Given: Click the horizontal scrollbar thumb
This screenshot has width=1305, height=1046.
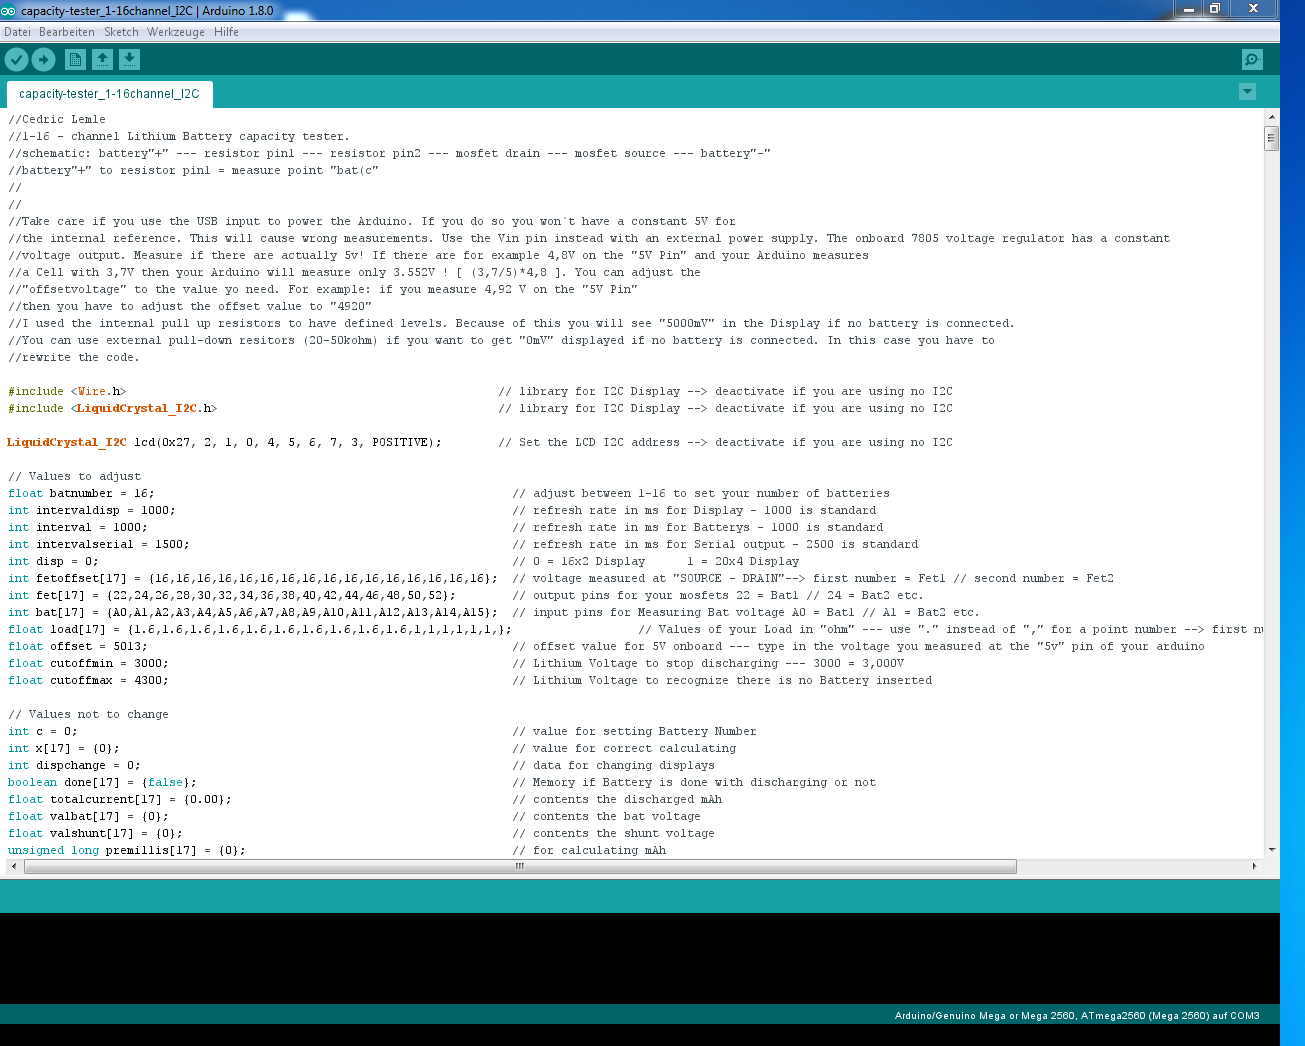Looking at the screenshot, I should click(x=520, y=867).
